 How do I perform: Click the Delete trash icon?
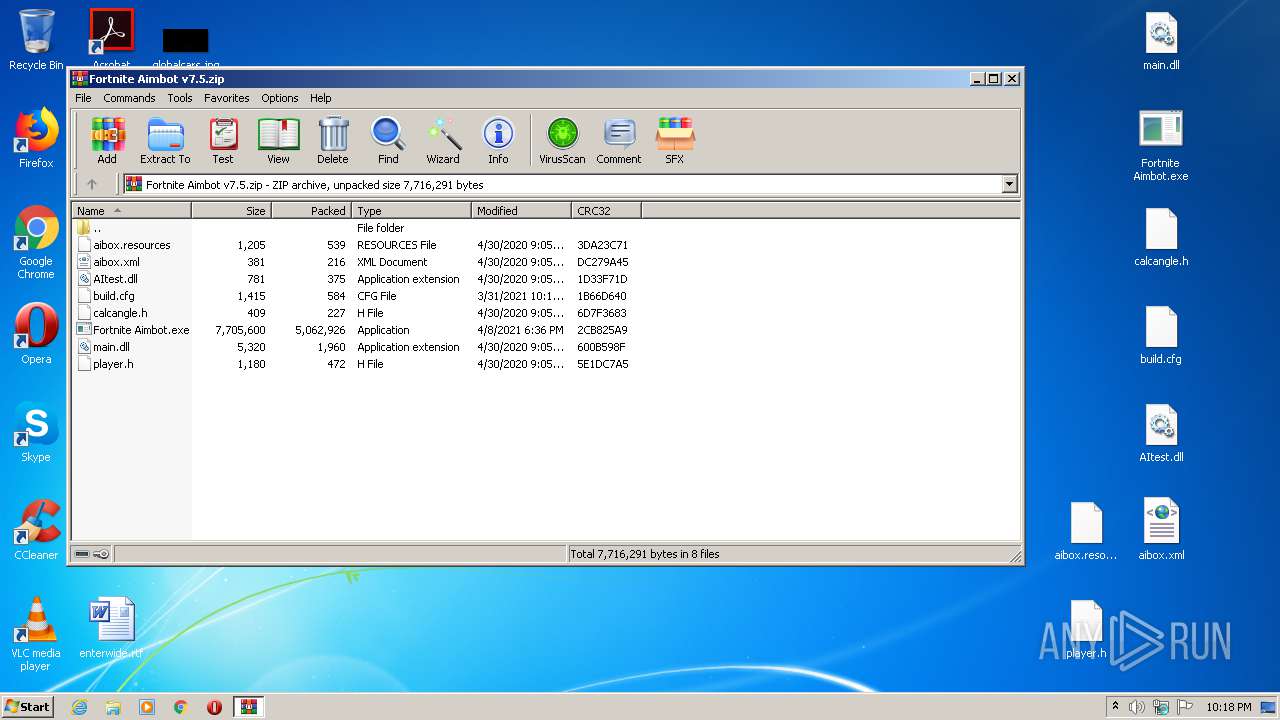click(333, 140)
